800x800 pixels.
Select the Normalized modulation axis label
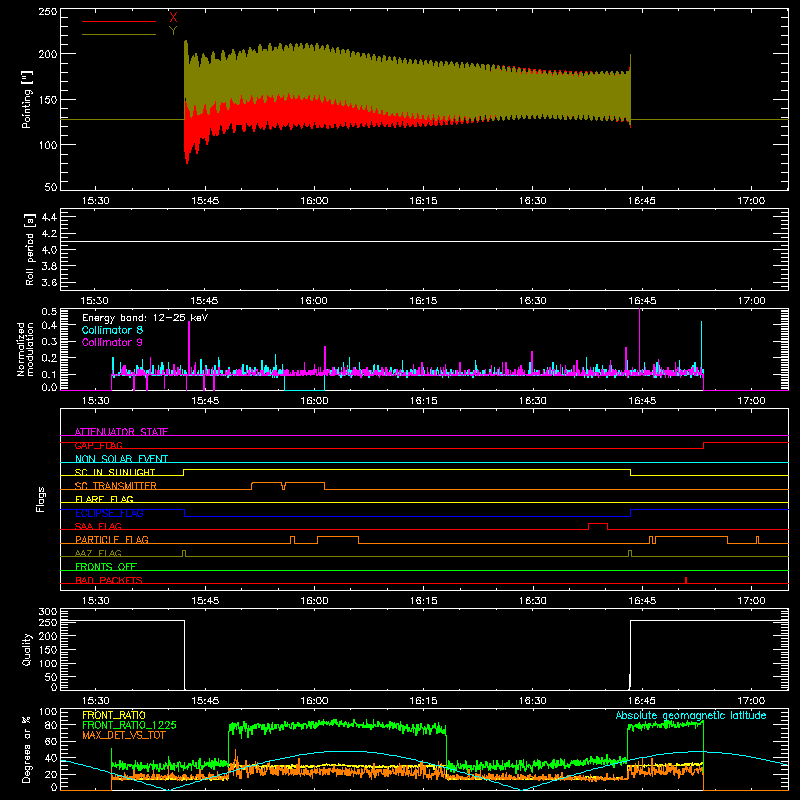tap(26, 349)
